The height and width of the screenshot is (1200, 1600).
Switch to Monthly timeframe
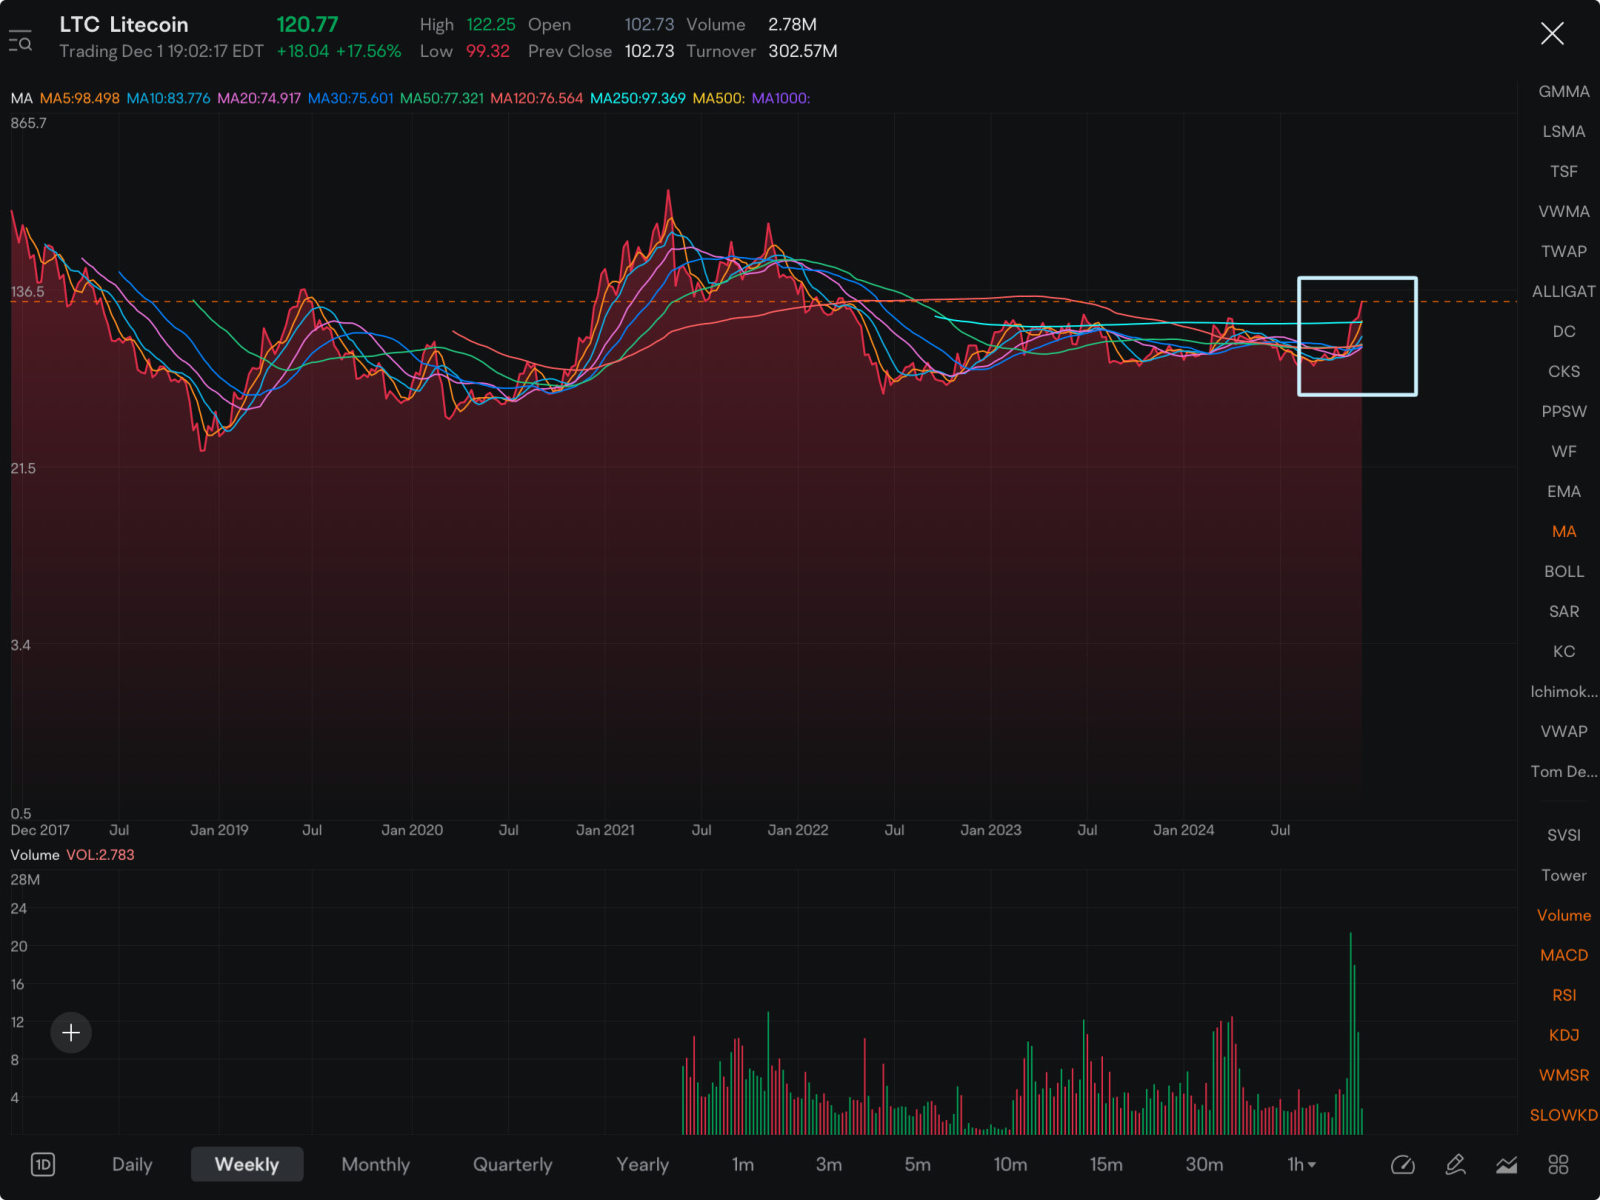(x=376, y=1164)
